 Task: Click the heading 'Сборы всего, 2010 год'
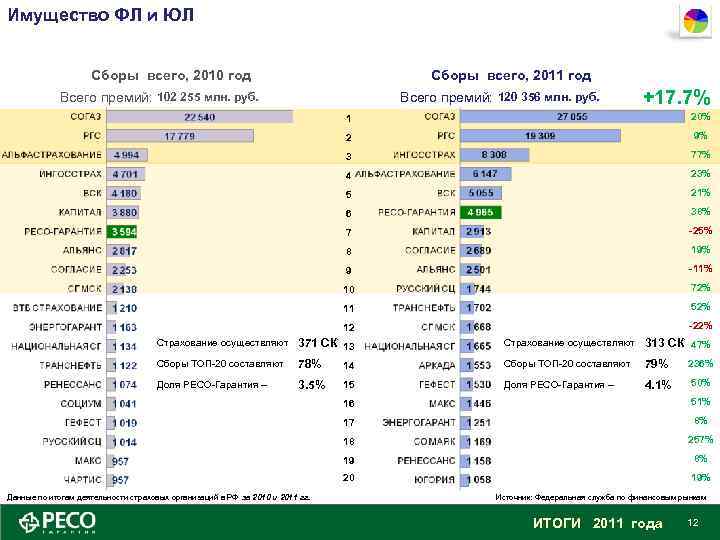point(171,75)
